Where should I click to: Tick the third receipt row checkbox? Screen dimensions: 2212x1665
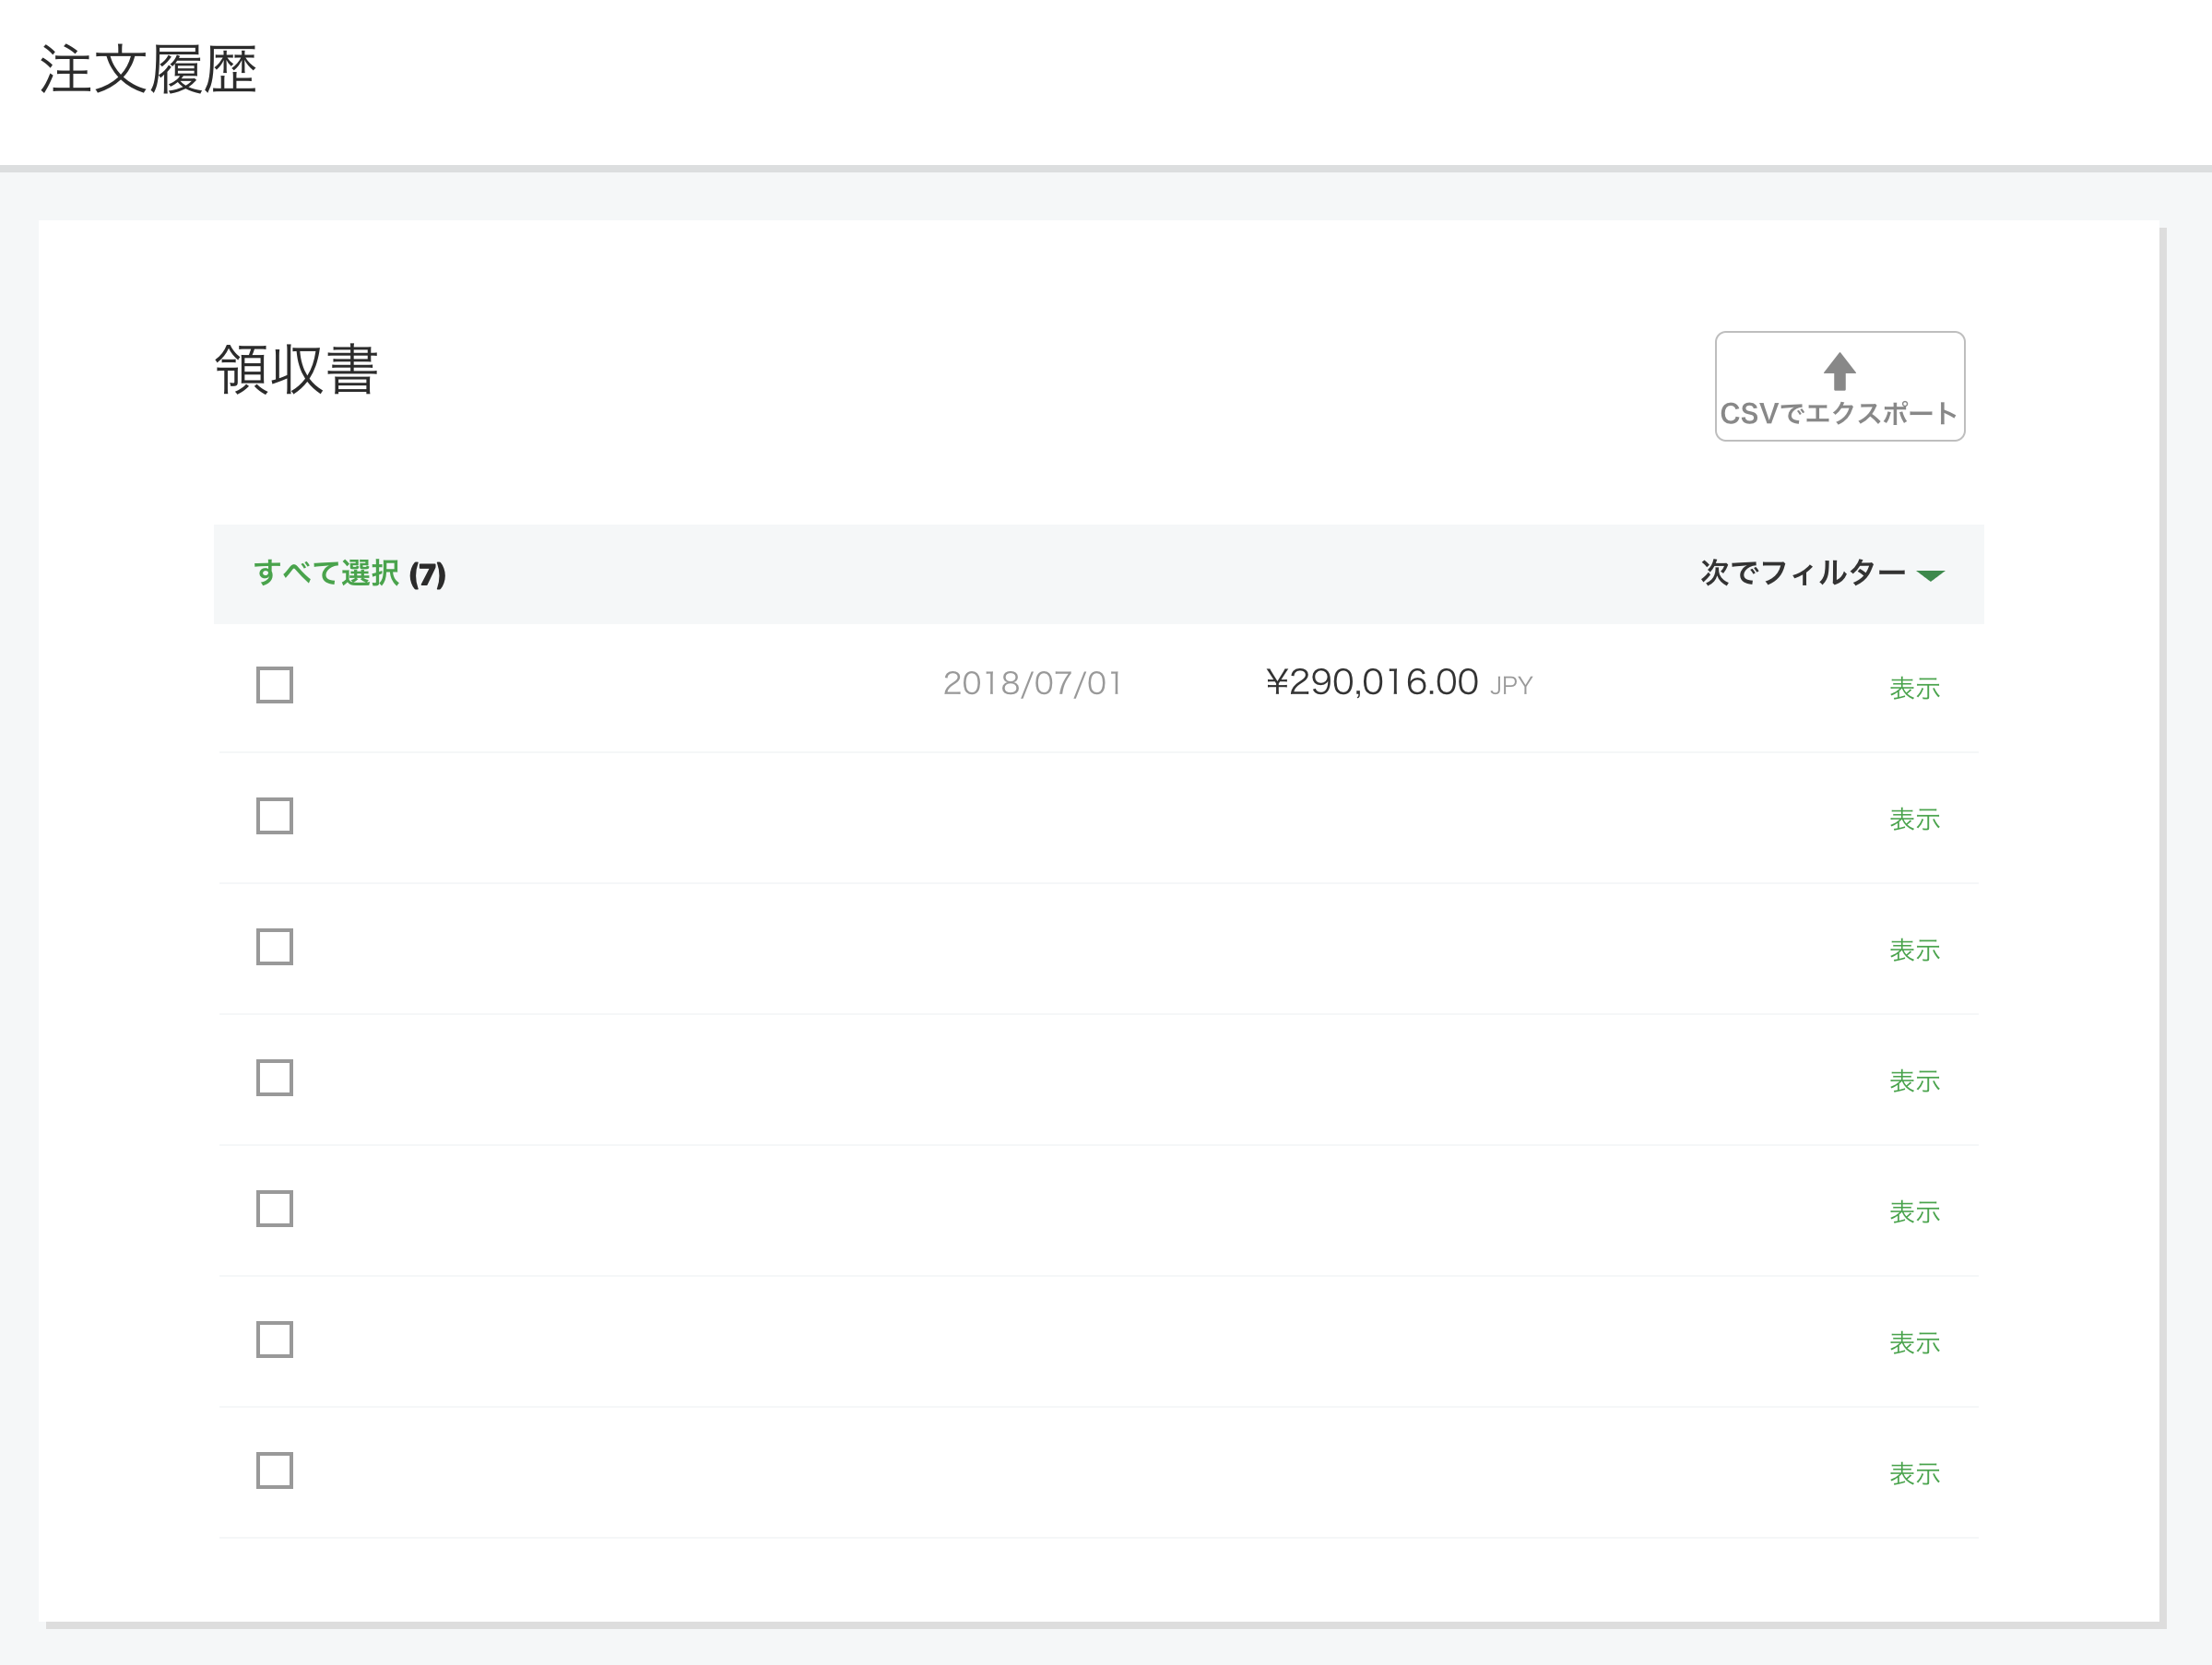pos(274,947)
